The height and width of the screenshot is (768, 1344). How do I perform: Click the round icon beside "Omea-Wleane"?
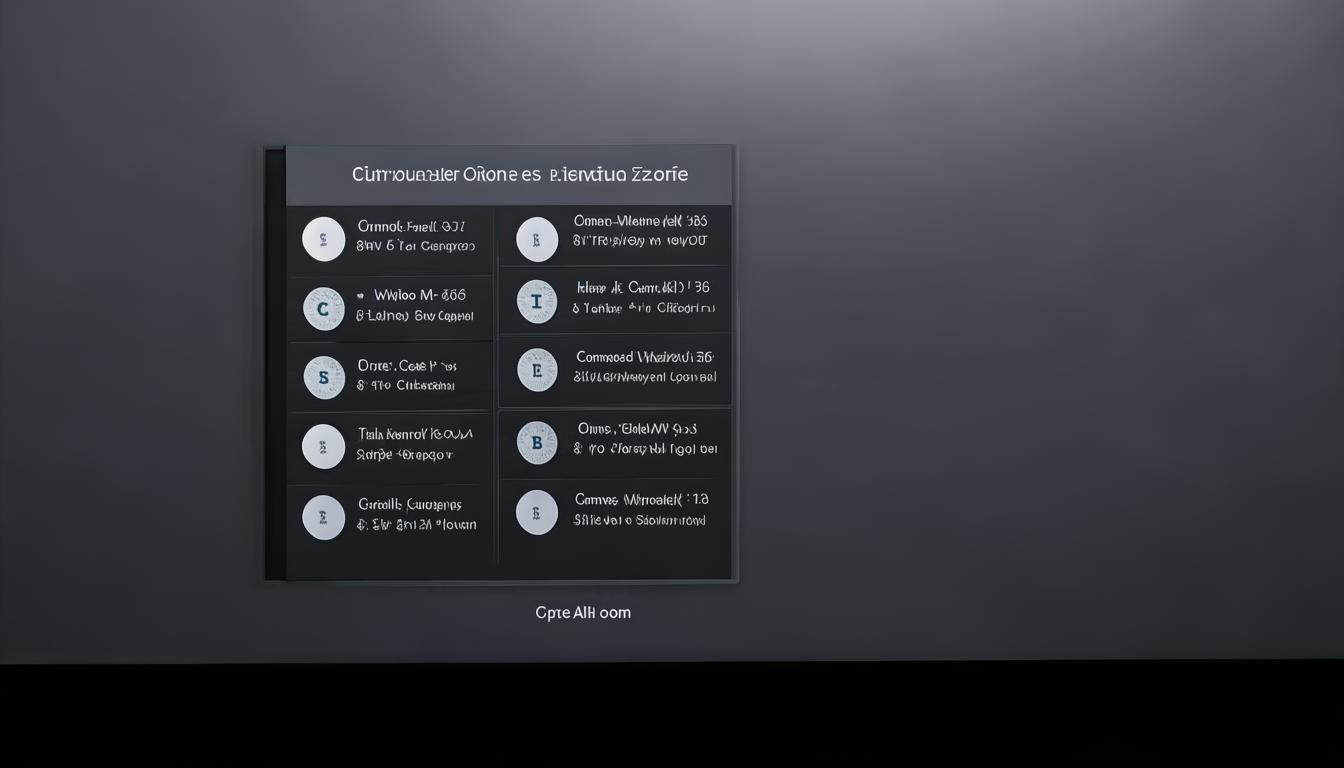pos(537,239)
